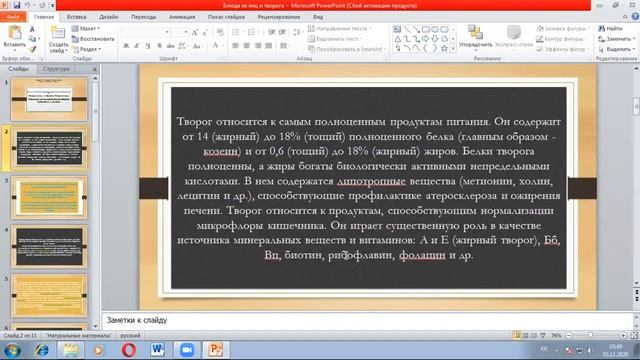Decrease list indent level
The width and height of the screenshot is (640, 360).
pos(271,32)
